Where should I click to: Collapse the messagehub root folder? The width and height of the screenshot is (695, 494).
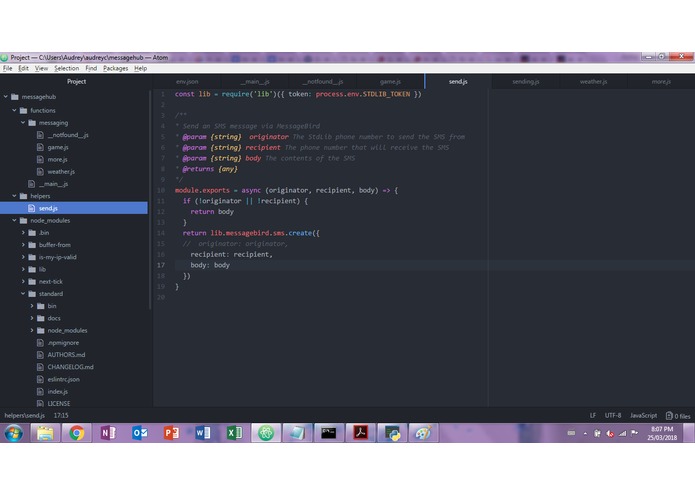[6, 97]
